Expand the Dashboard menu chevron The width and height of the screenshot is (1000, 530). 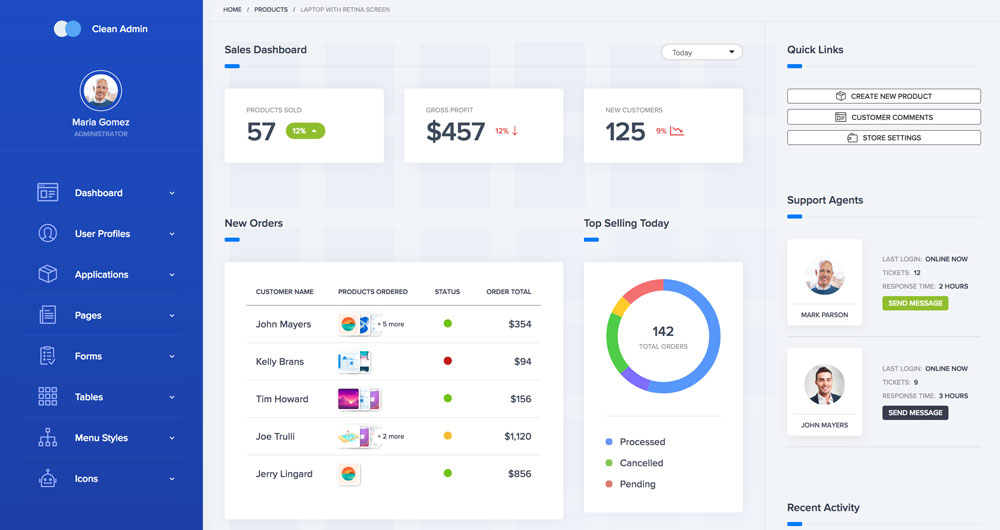(172, 193)
